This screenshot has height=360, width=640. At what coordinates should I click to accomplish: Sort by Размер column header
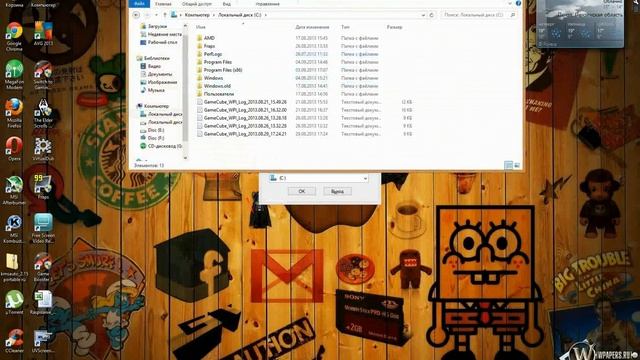pyautogui.click(x=394, y=27)
